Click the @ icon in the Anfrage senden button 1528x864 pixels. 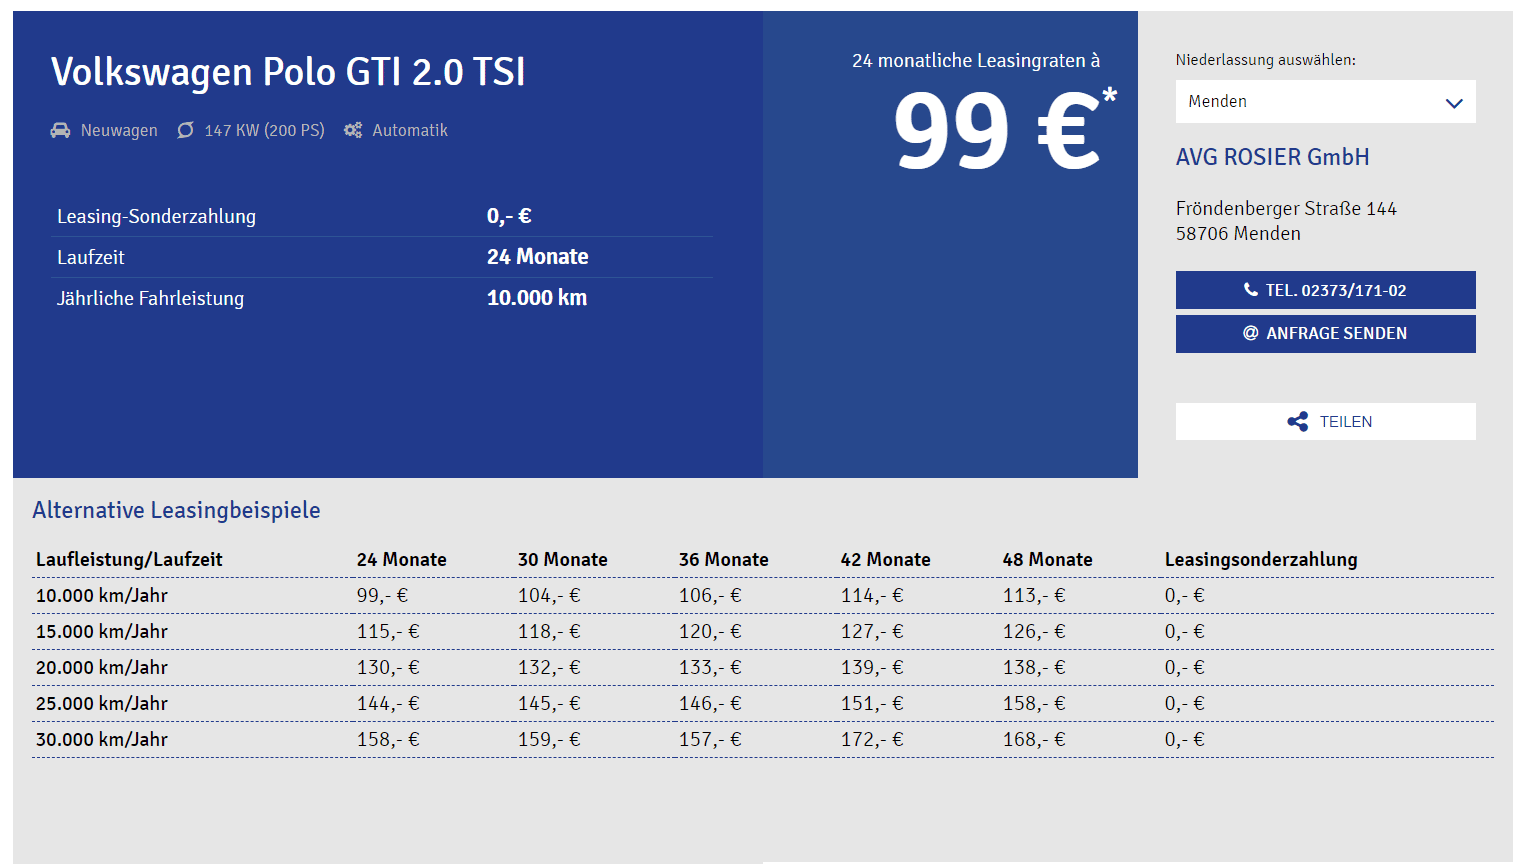pos(1250,333)
